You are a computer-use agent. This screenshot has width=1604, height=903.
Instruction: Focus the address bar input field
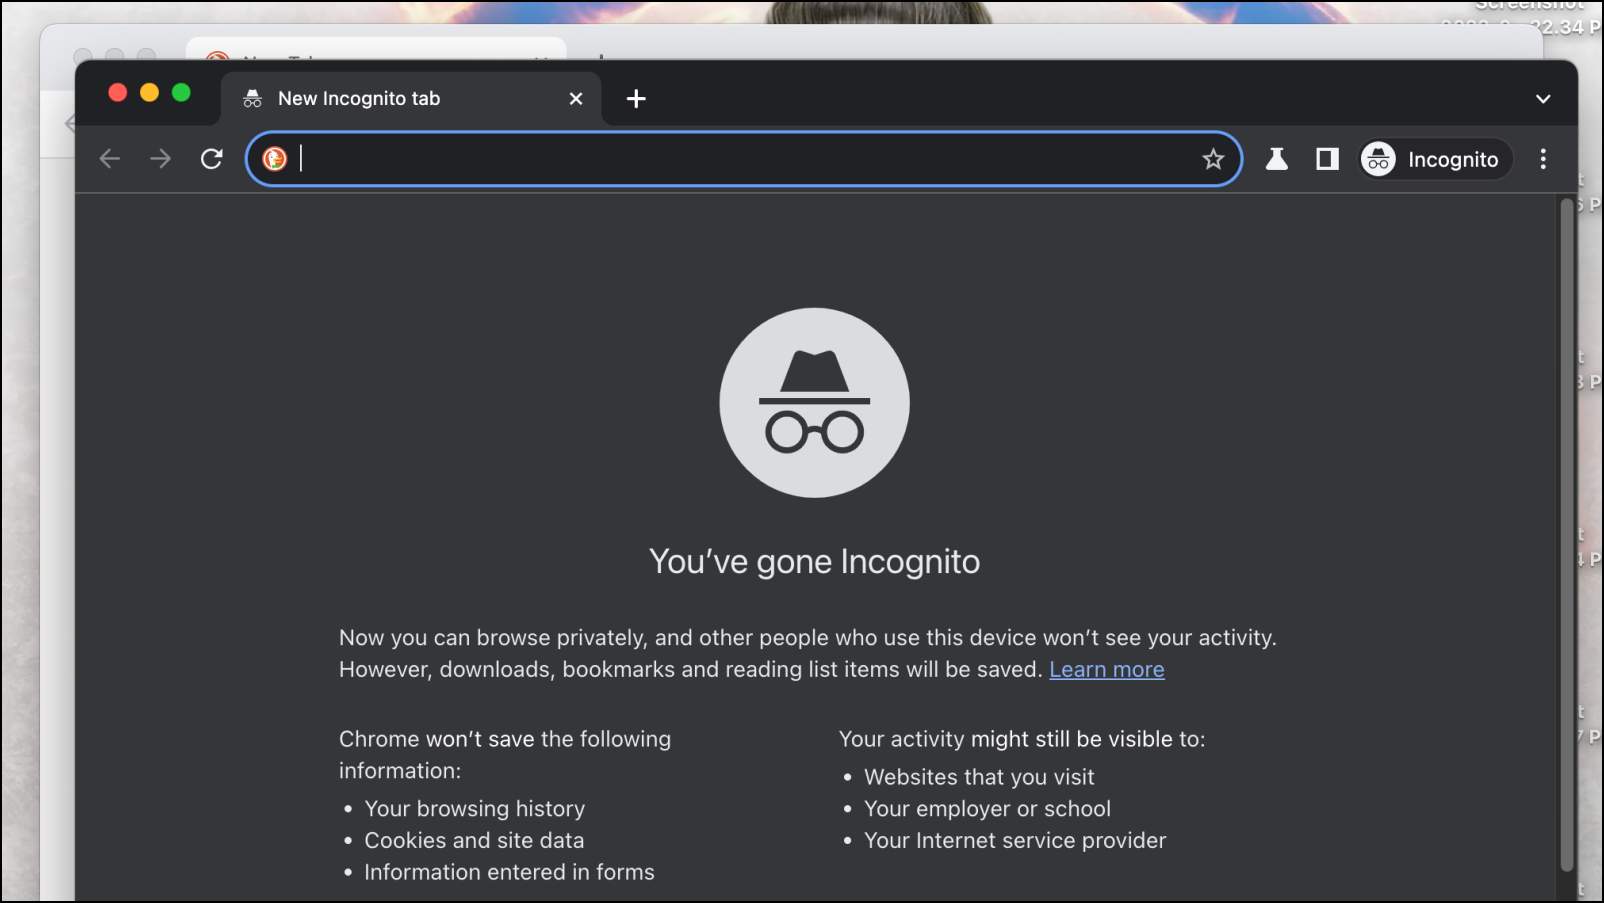click(x=745, y=159)
